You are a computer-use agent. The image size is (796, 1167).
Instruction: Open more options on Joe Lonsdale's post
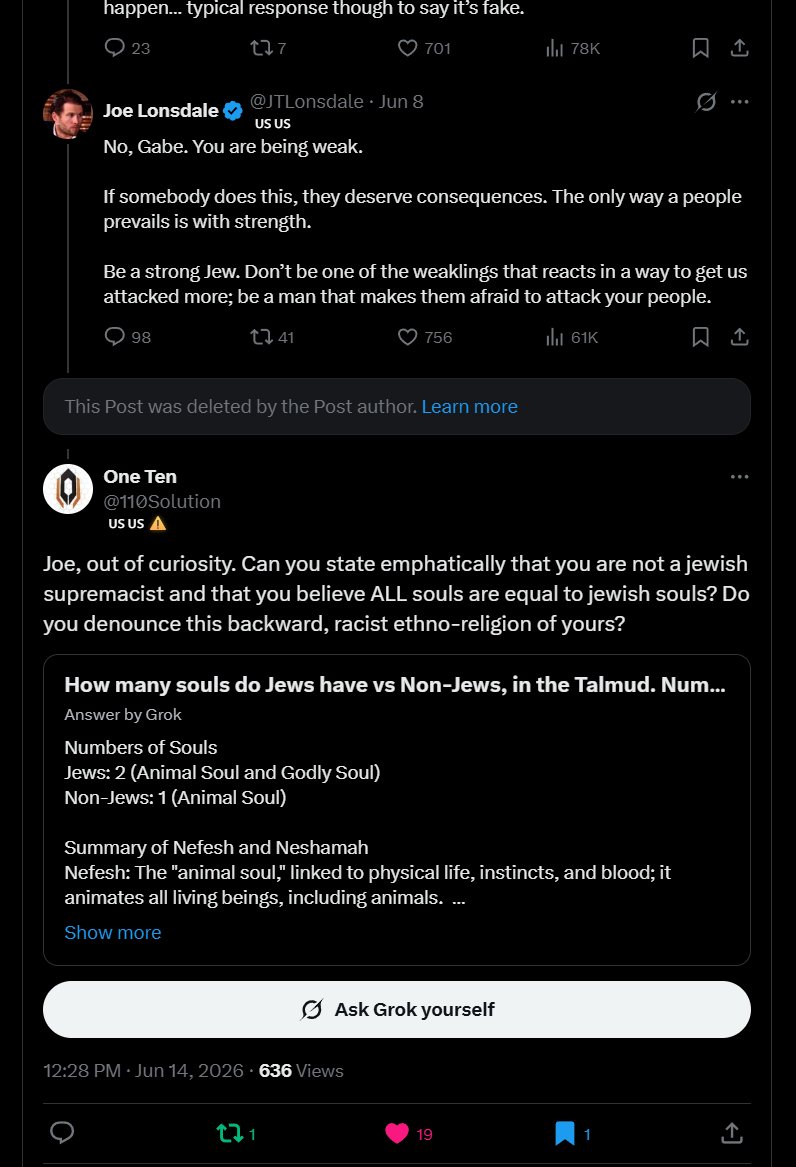click(x=739, y=102)
